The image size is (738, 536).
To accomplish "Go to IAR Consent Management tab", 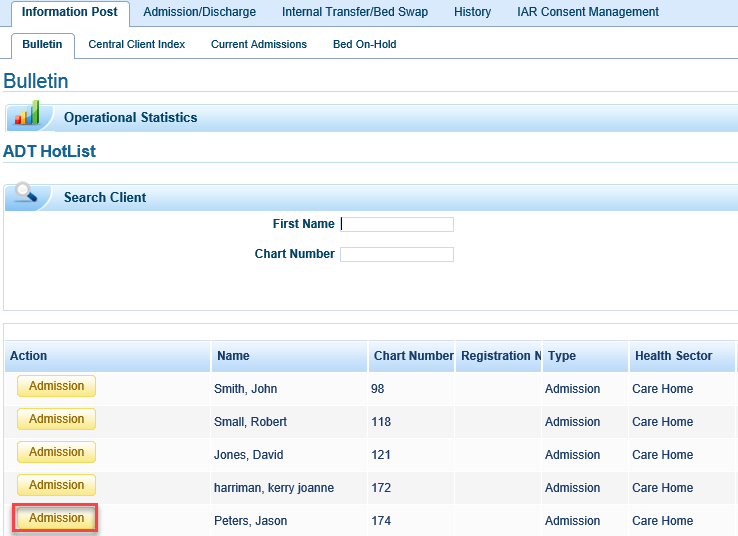I will pyautogui.click(x=587, y=12).
